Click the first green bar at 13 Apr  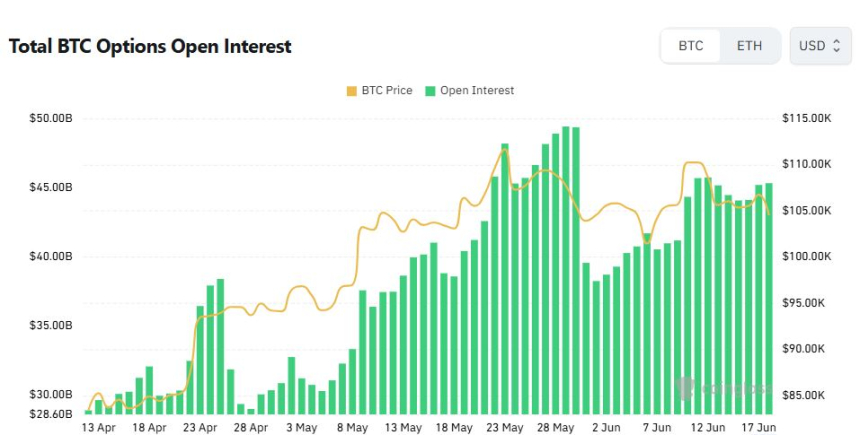(x=88, y=412)
